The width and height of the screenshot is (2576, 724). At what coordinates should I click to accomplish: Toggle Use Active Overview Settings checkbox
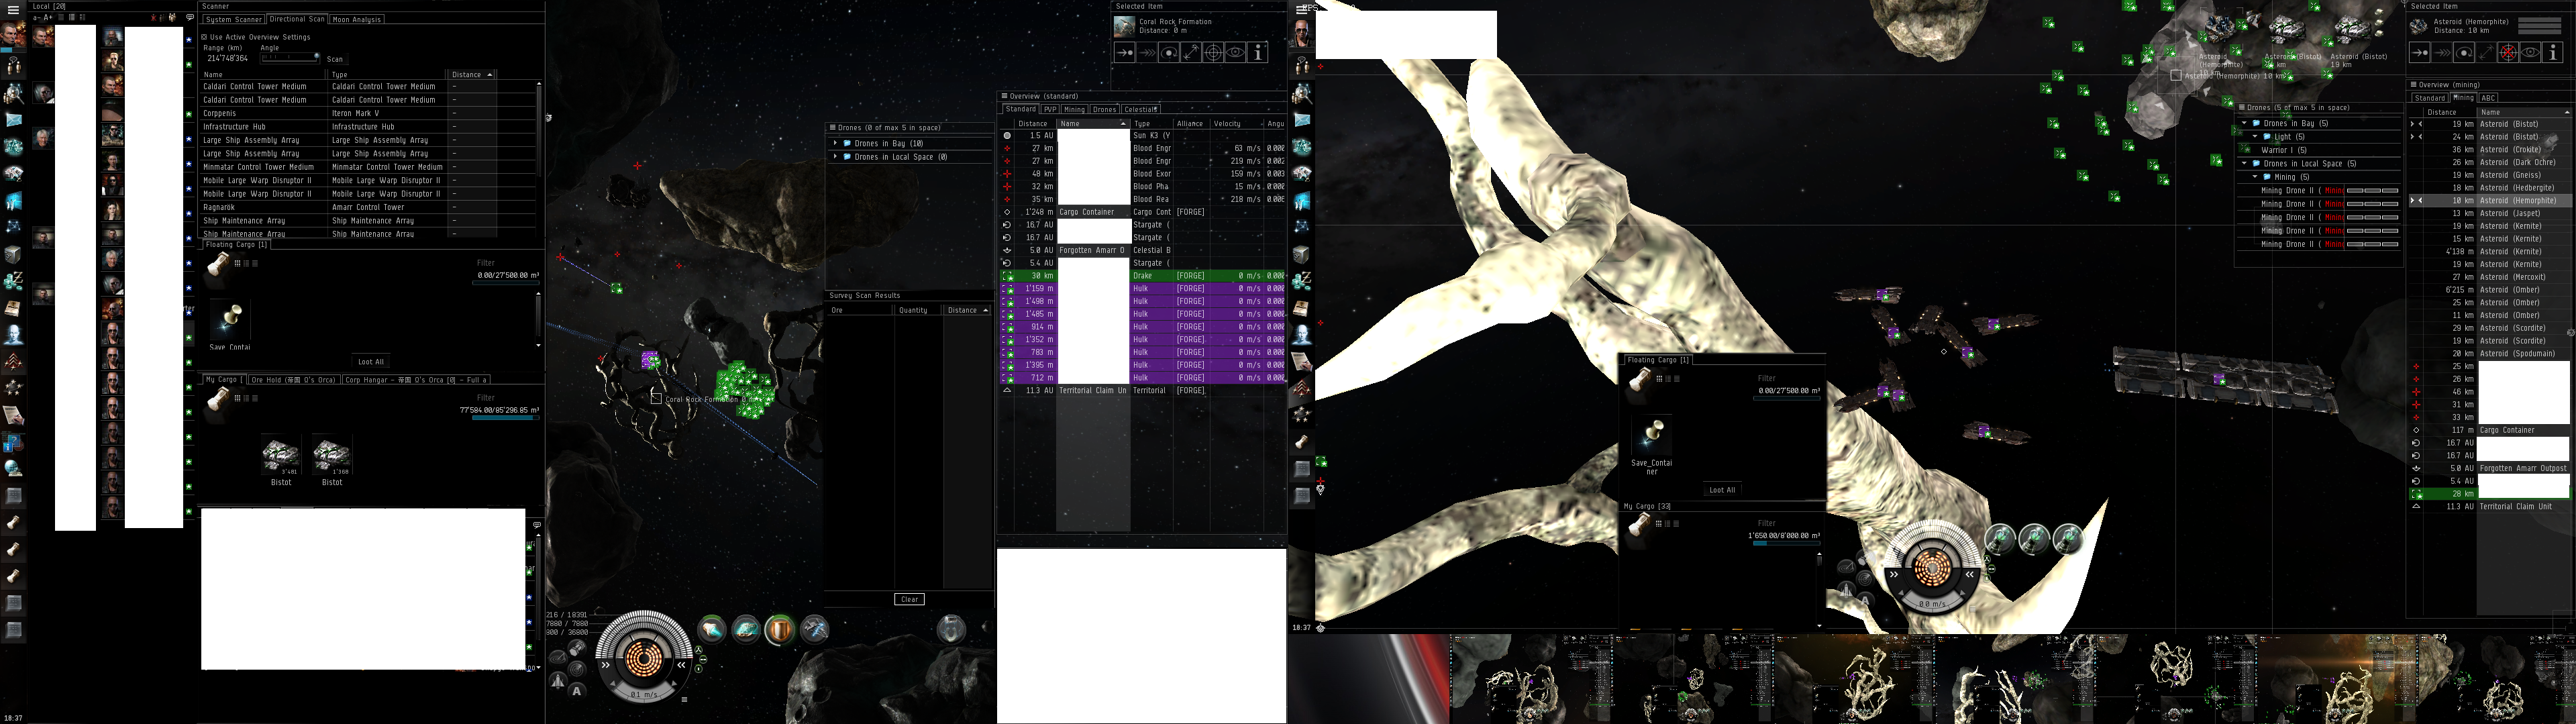tap(205, 37)
